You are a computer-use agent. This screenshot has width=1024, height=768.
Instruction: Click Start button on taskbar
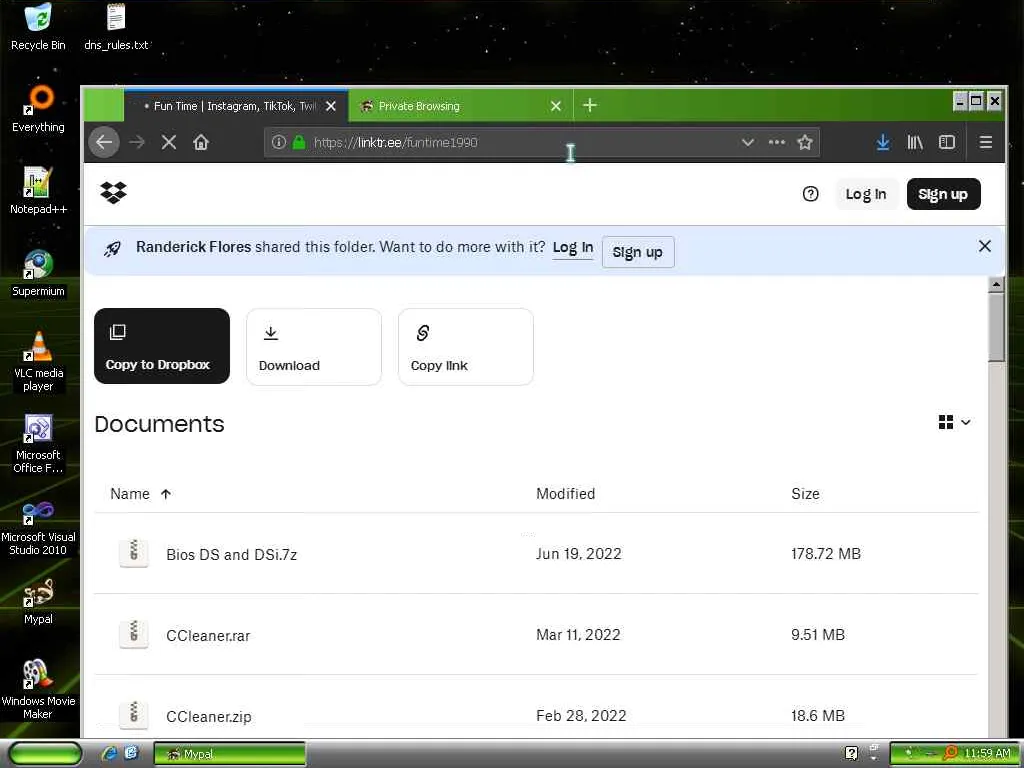point(45,754)
